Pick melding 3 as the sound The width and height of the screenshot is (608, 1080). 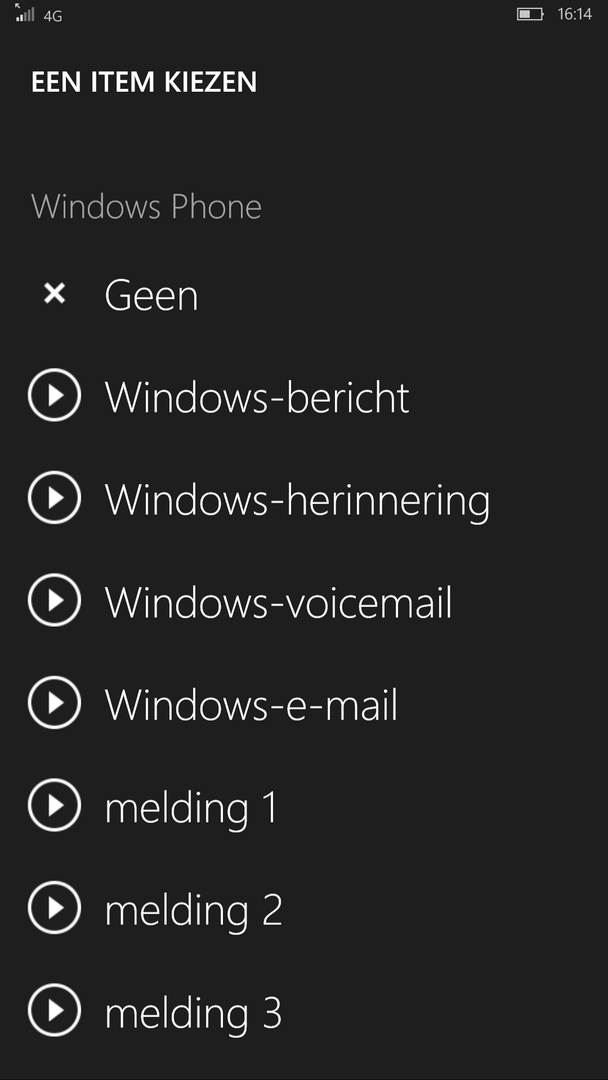[193, 1013]
